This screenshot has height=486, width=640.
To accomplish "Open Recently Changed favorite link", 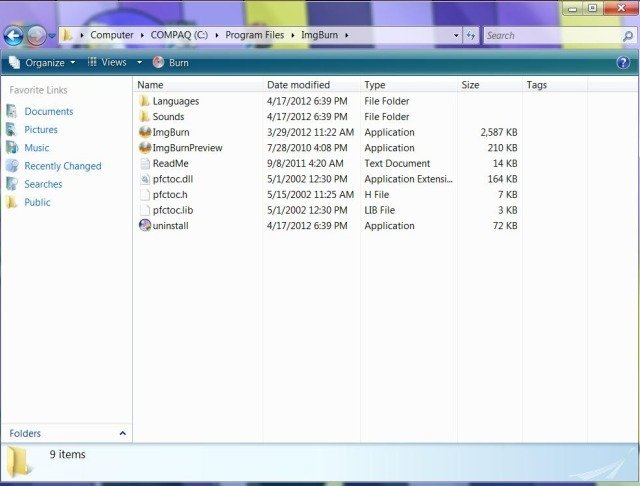I will 63,166.
